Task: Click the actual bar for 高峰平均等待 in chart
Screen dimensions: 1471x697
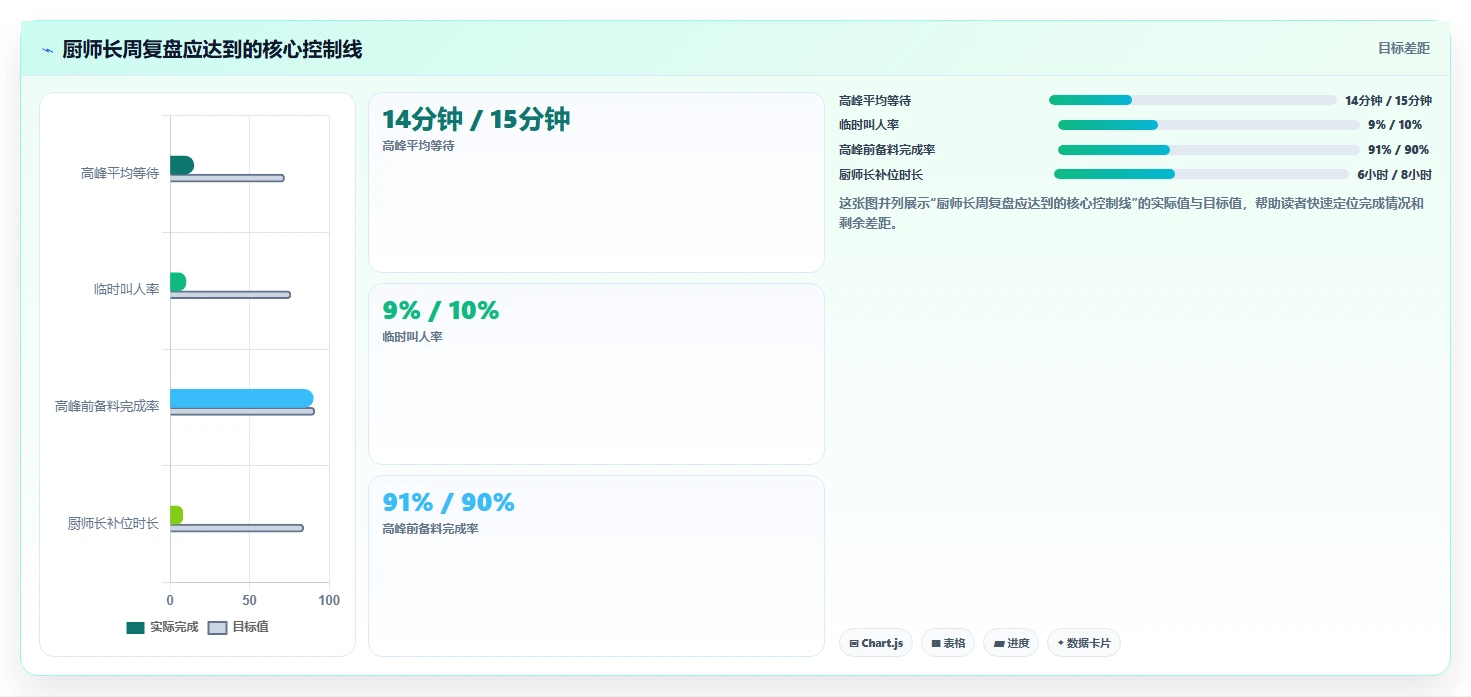Action: [x=182, y=165]
